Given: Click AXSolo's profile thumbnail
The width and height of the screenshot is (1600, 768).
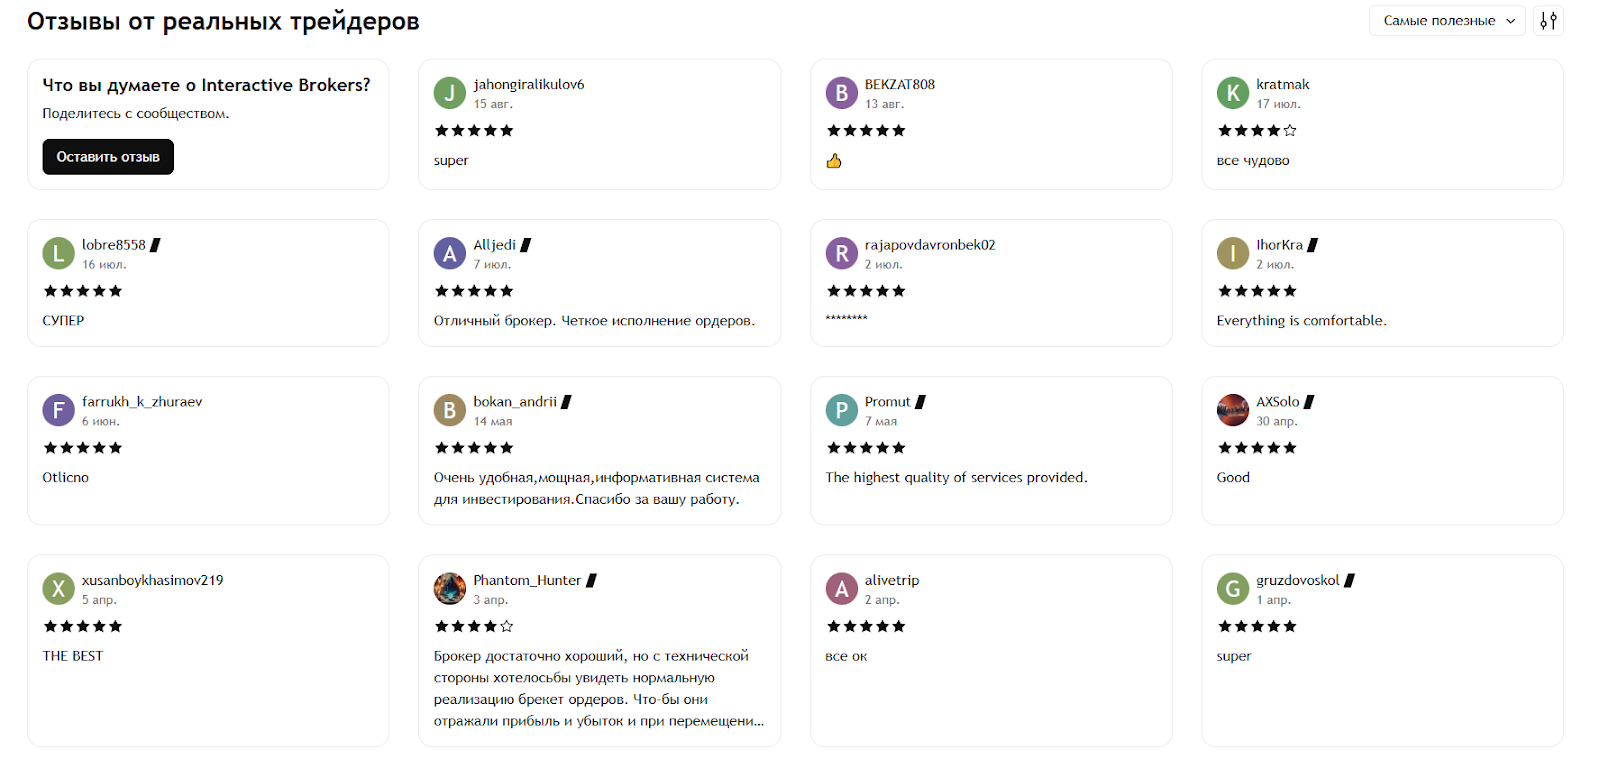Looking at the screenshot, I should click(x=1233, y=409).
